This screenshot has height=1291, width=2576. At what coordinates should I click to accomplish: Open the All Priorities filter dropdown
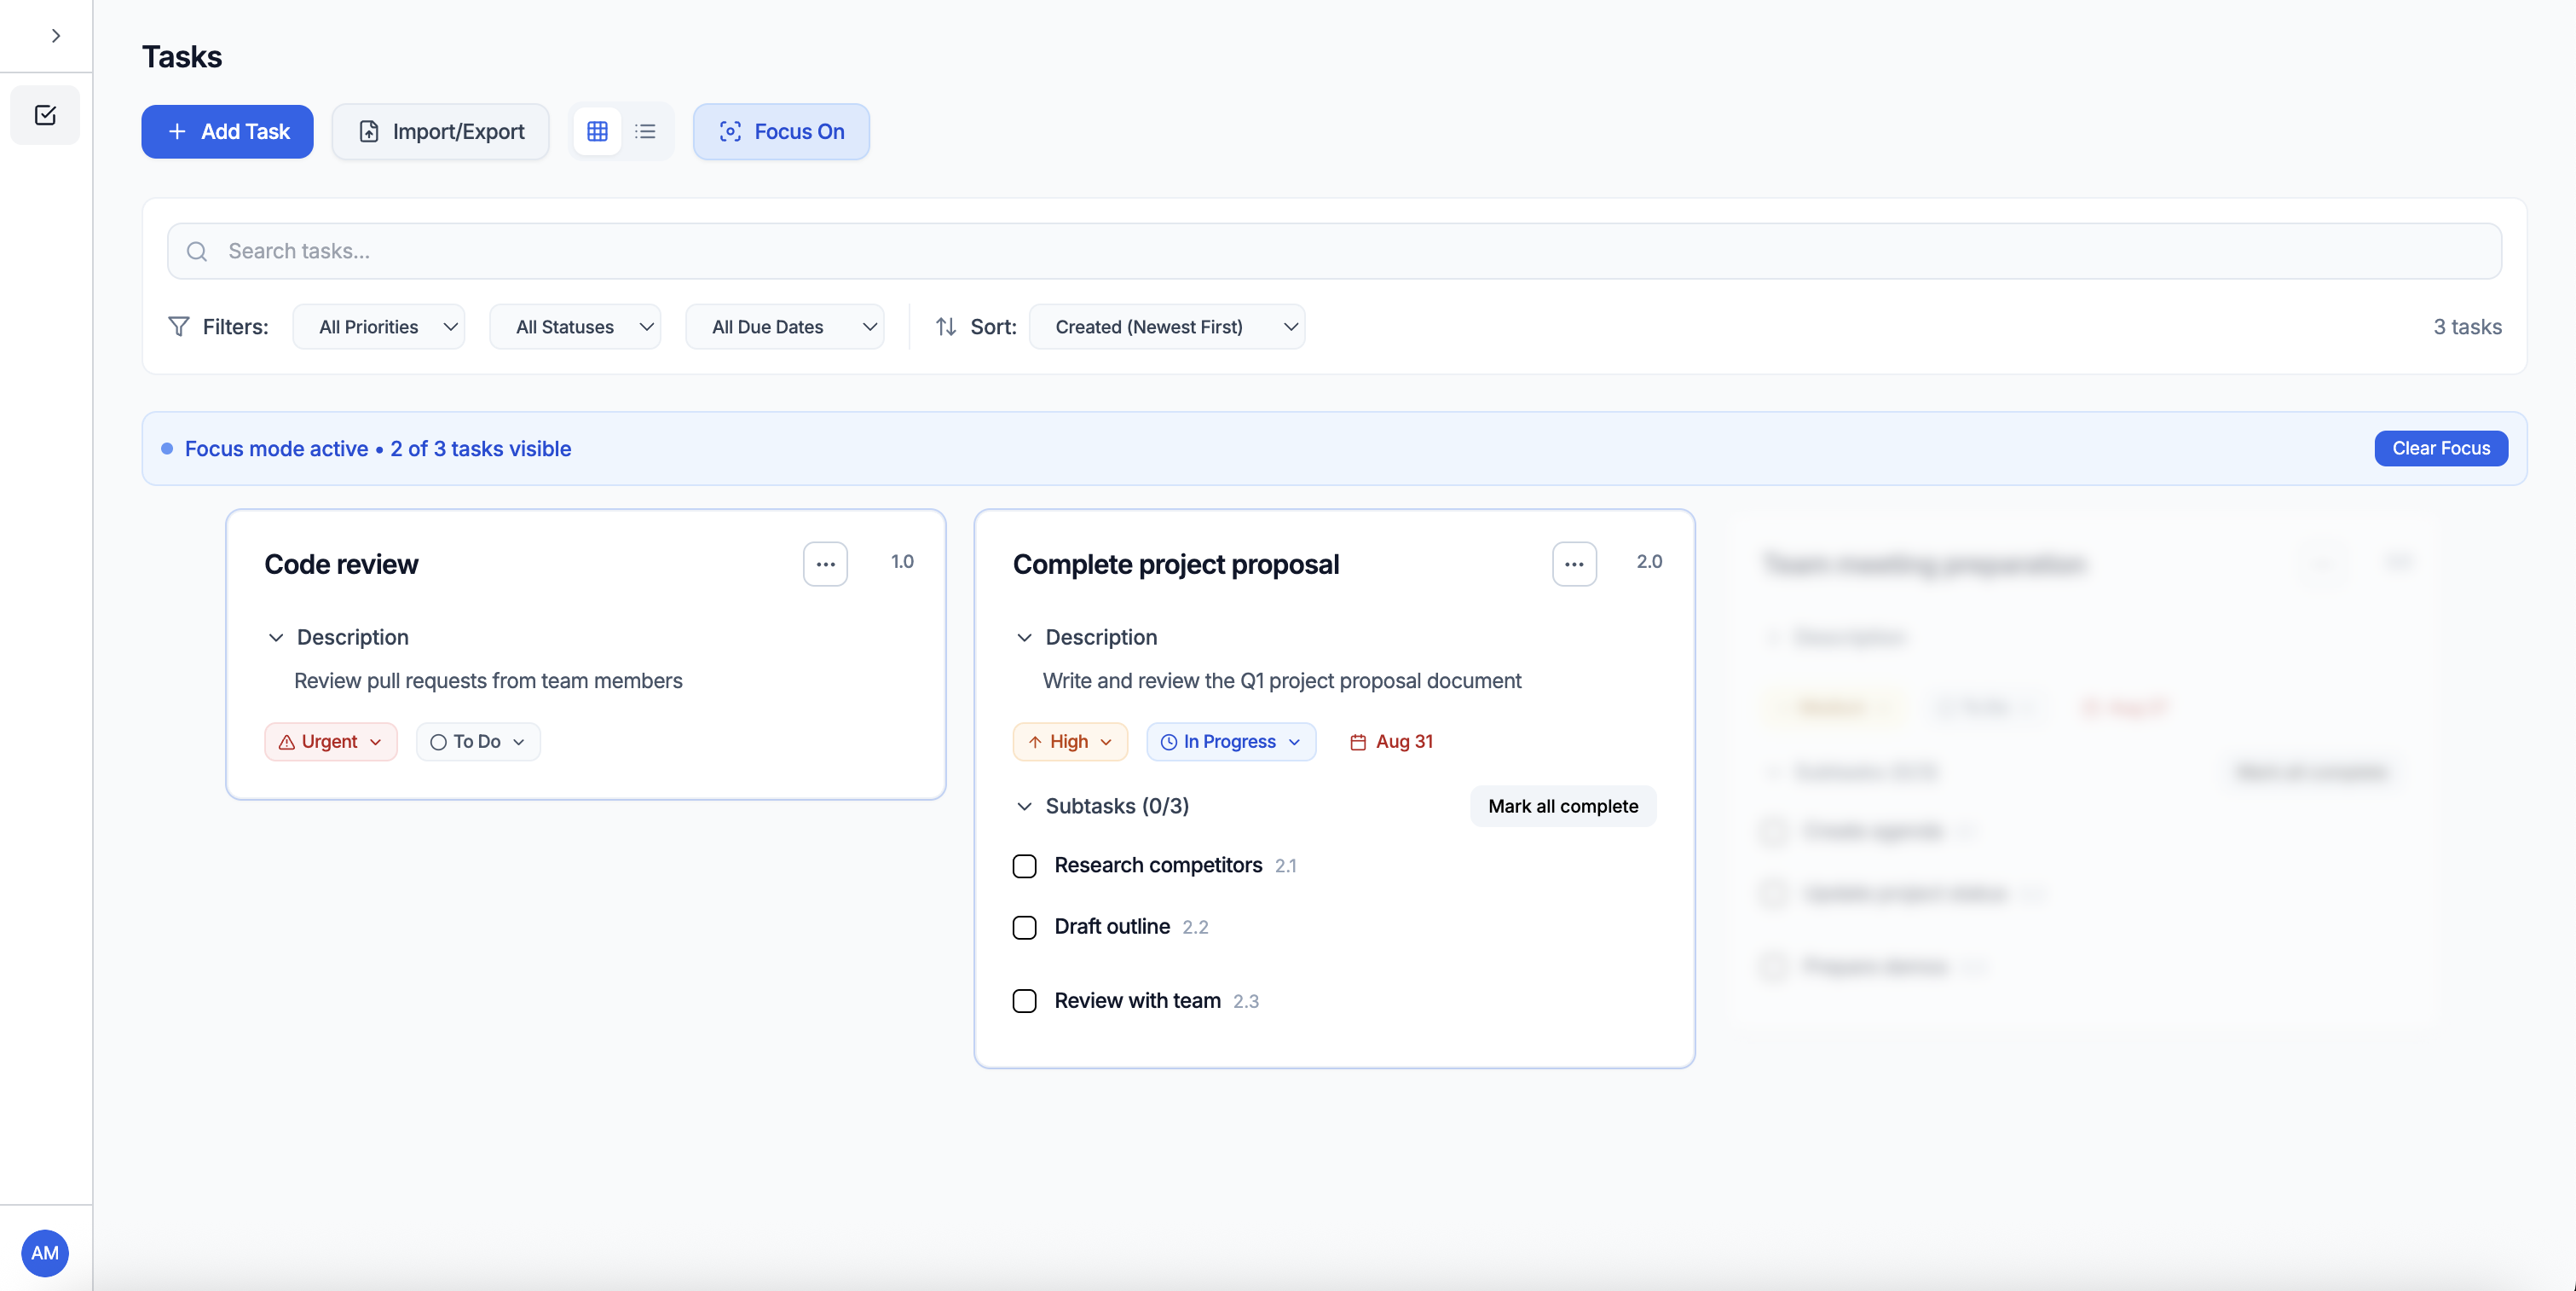pyautogui.click(x=378, y=327)
